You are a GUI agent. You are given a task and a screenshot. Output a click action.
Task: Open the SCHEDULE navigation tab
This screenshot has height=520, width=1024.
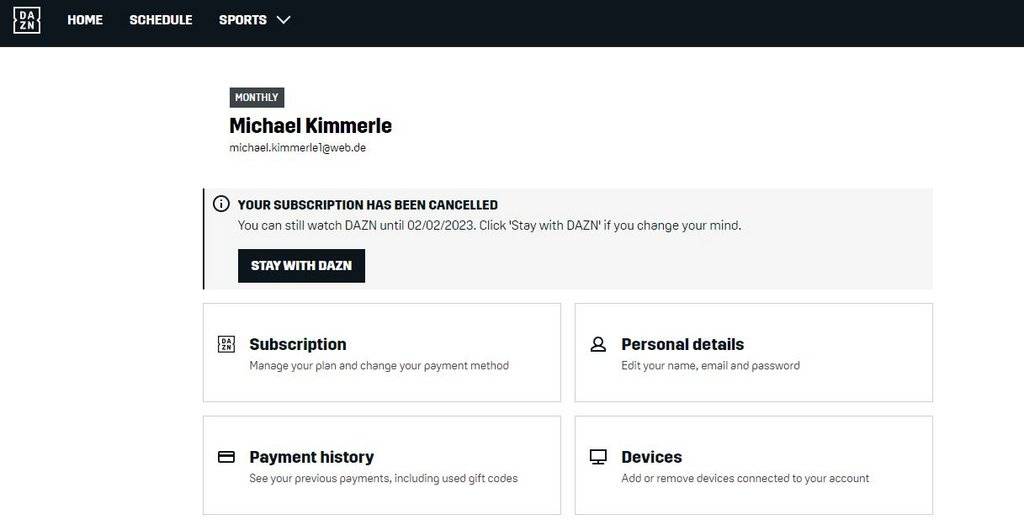point(160,20)
